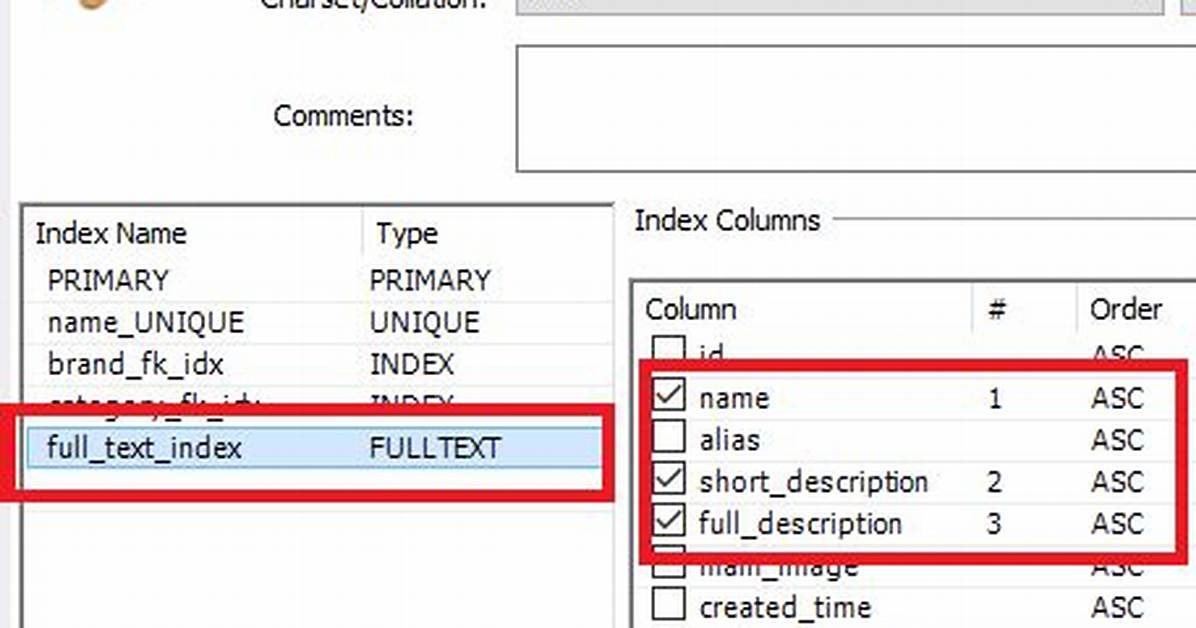Click the full_description column name
Image resolution: width=1196 pixels, height=628 pixels.
(800, 524)
